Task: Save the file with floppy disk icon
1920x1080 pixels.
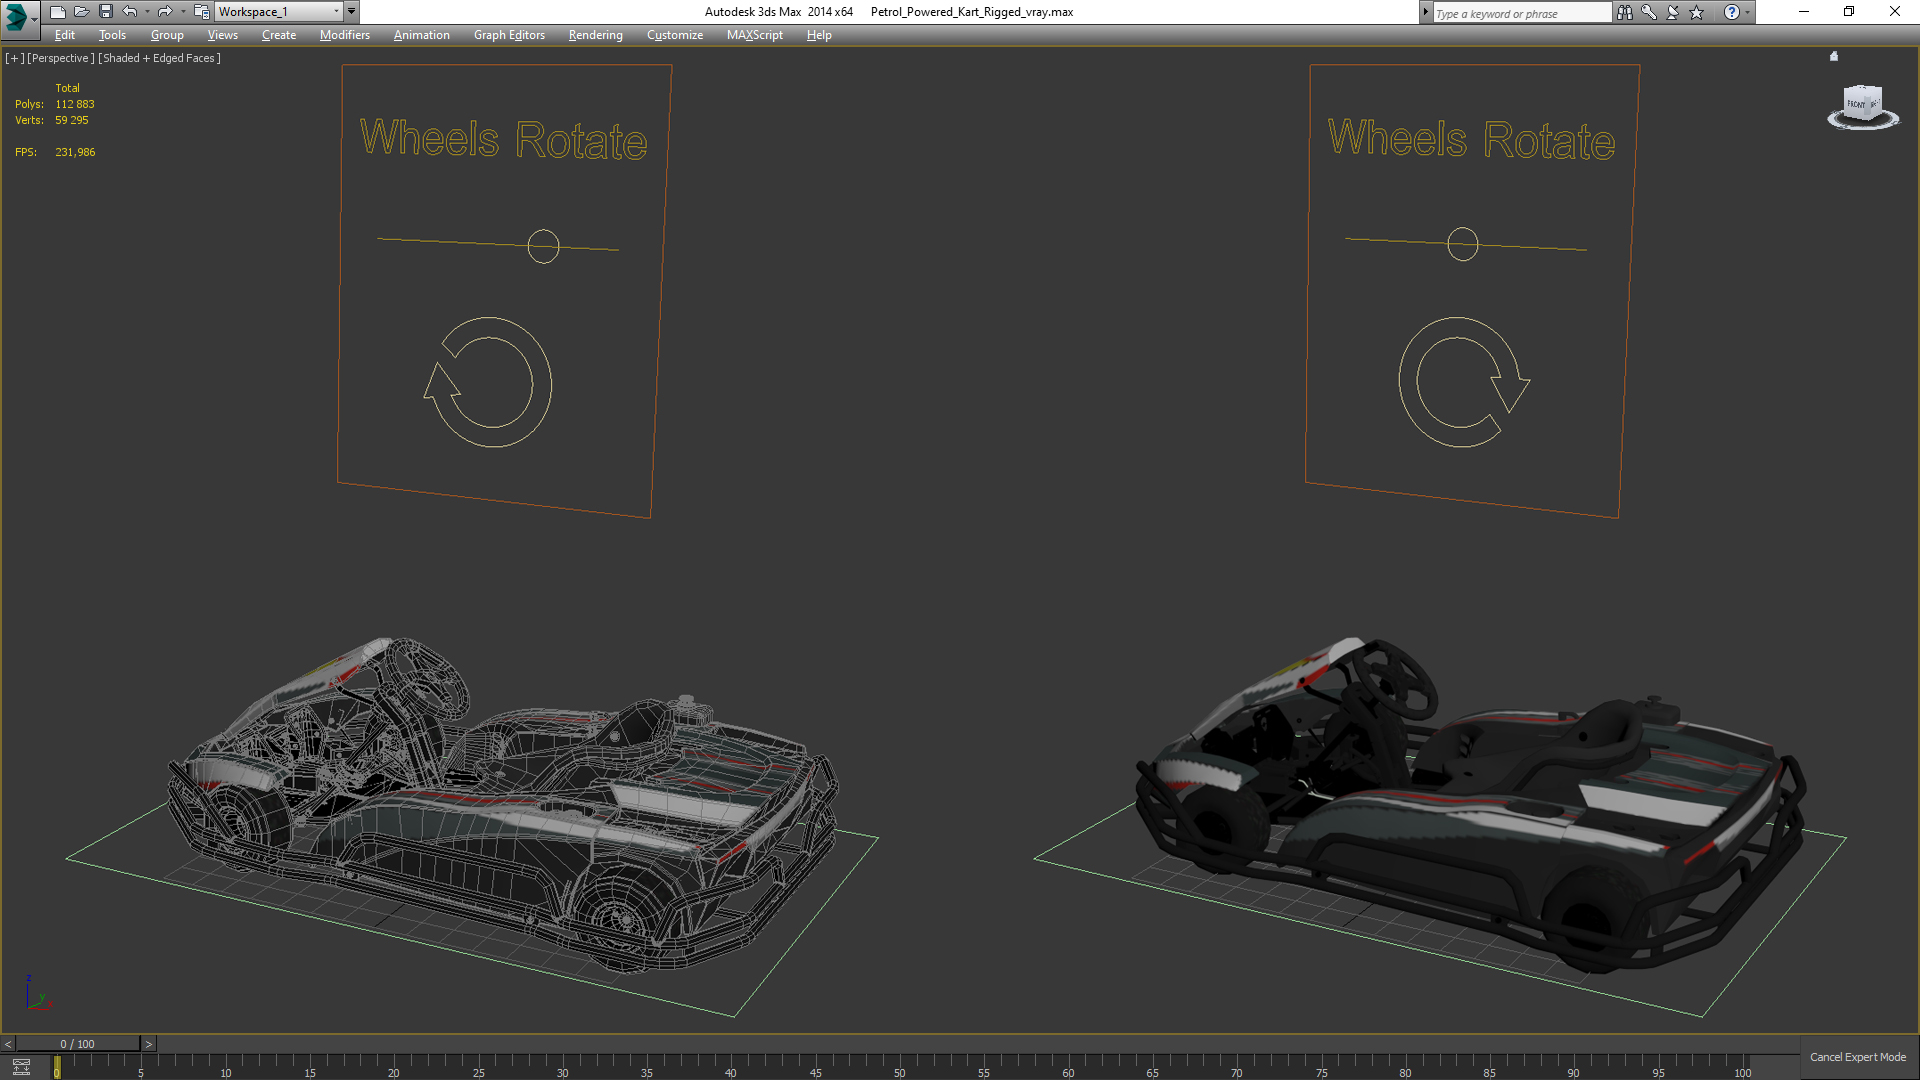Action: (105, 12)
